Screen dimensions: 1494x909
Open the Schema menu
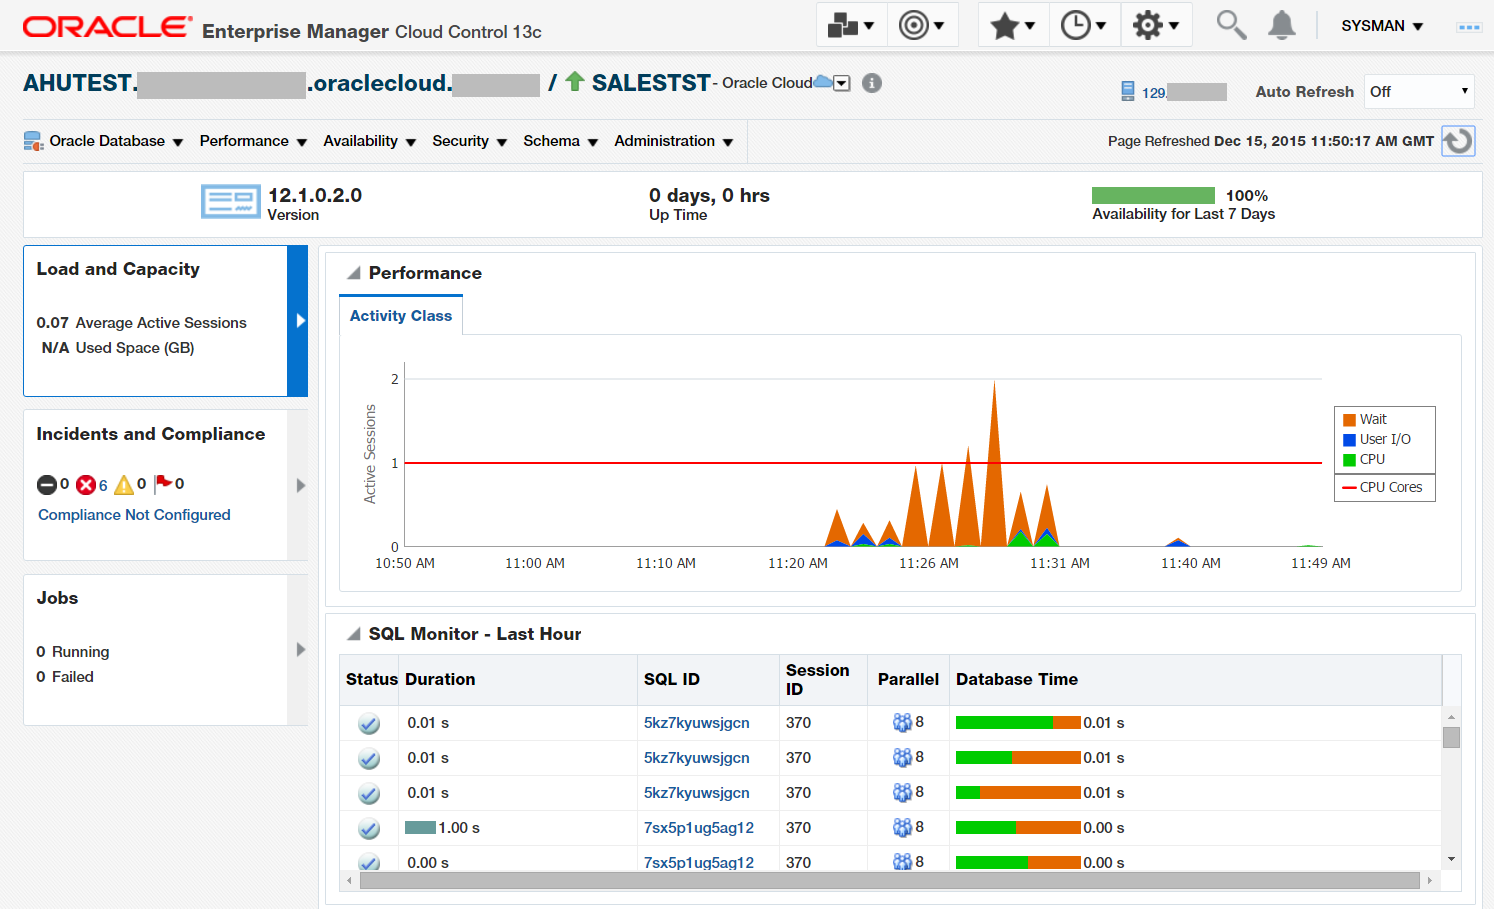[560, 141]
